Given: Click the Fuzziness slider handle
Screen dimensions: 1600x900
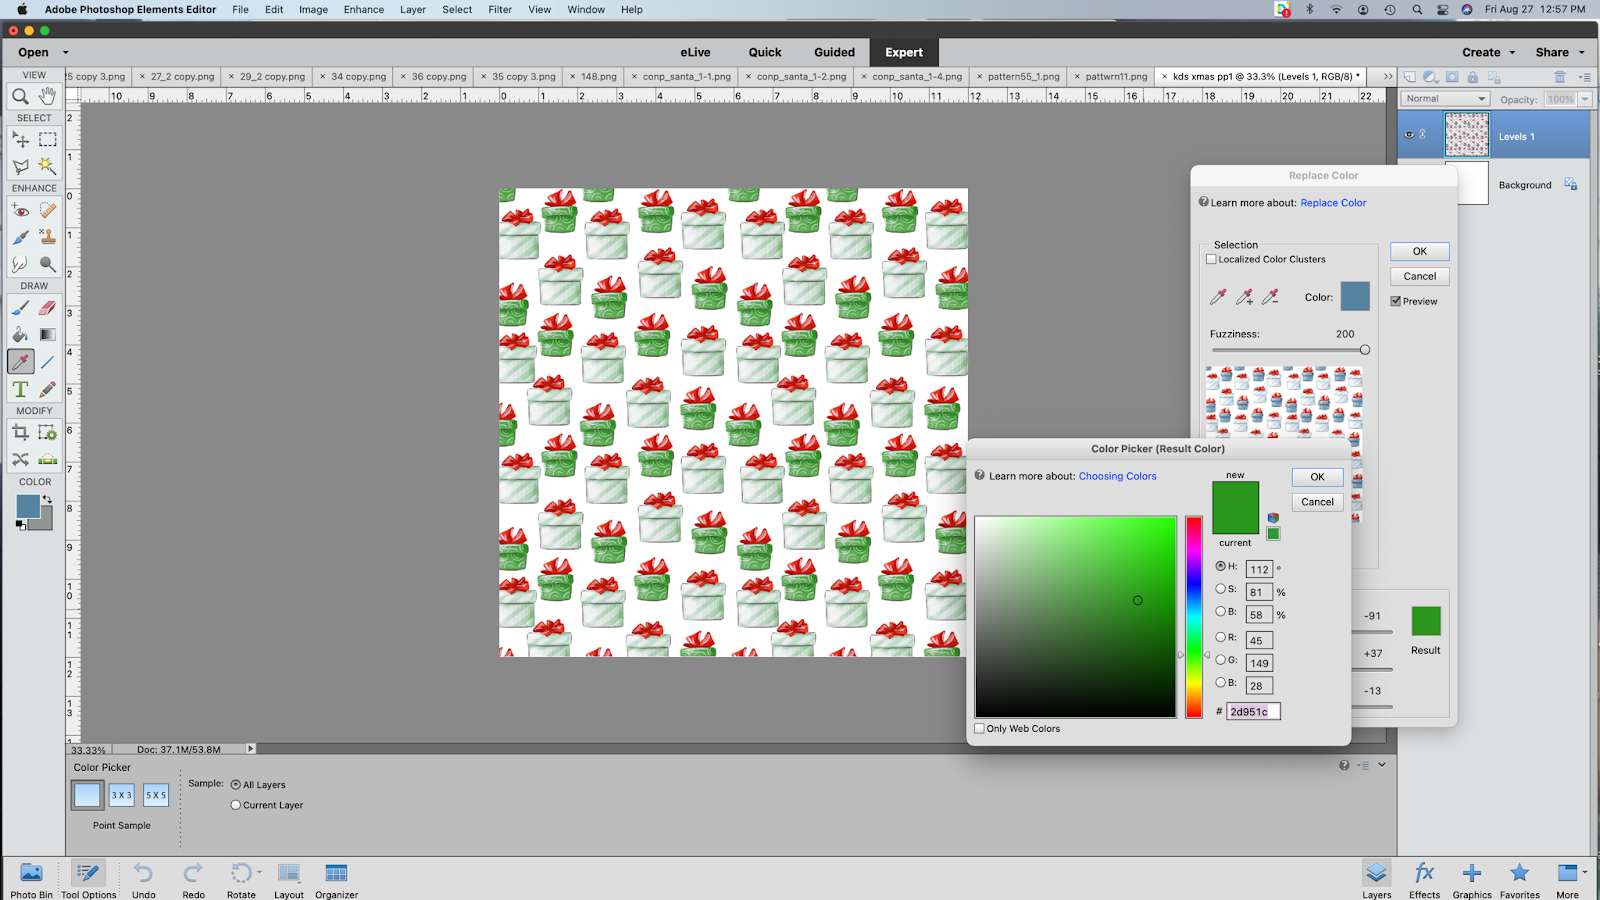Looking at the screenshot, I should tap(1365, 350).
